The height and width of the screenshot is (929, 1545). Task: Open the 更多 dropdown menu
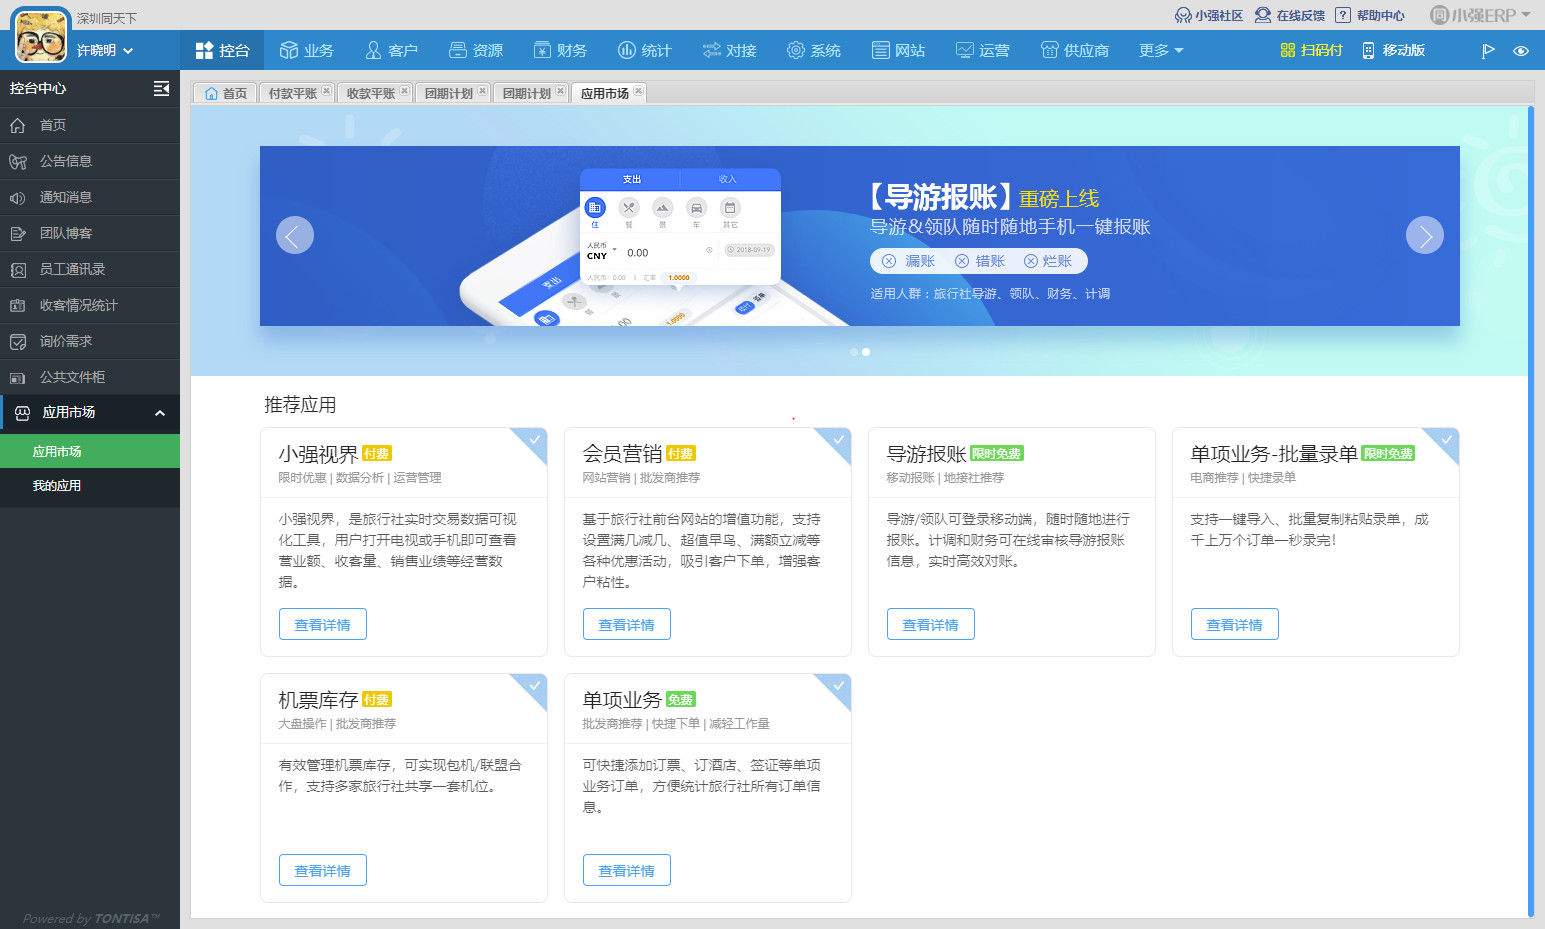pyautogui.click(x=1160, y=49)
